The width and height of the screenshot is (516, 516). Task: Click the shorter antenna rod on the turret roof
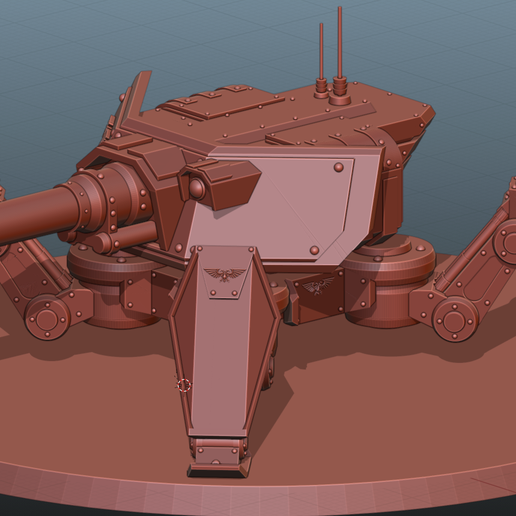[321, 52]
